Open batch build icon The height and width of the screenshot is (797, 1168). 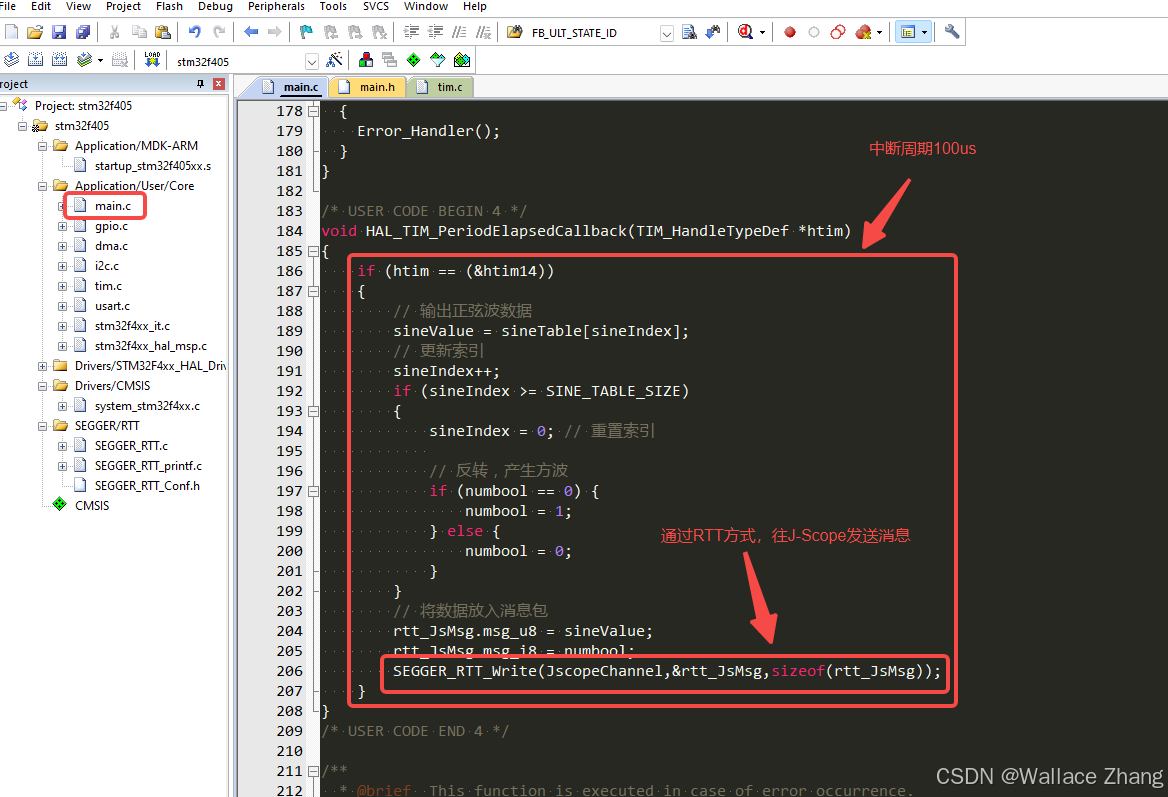tap(84, 60)
